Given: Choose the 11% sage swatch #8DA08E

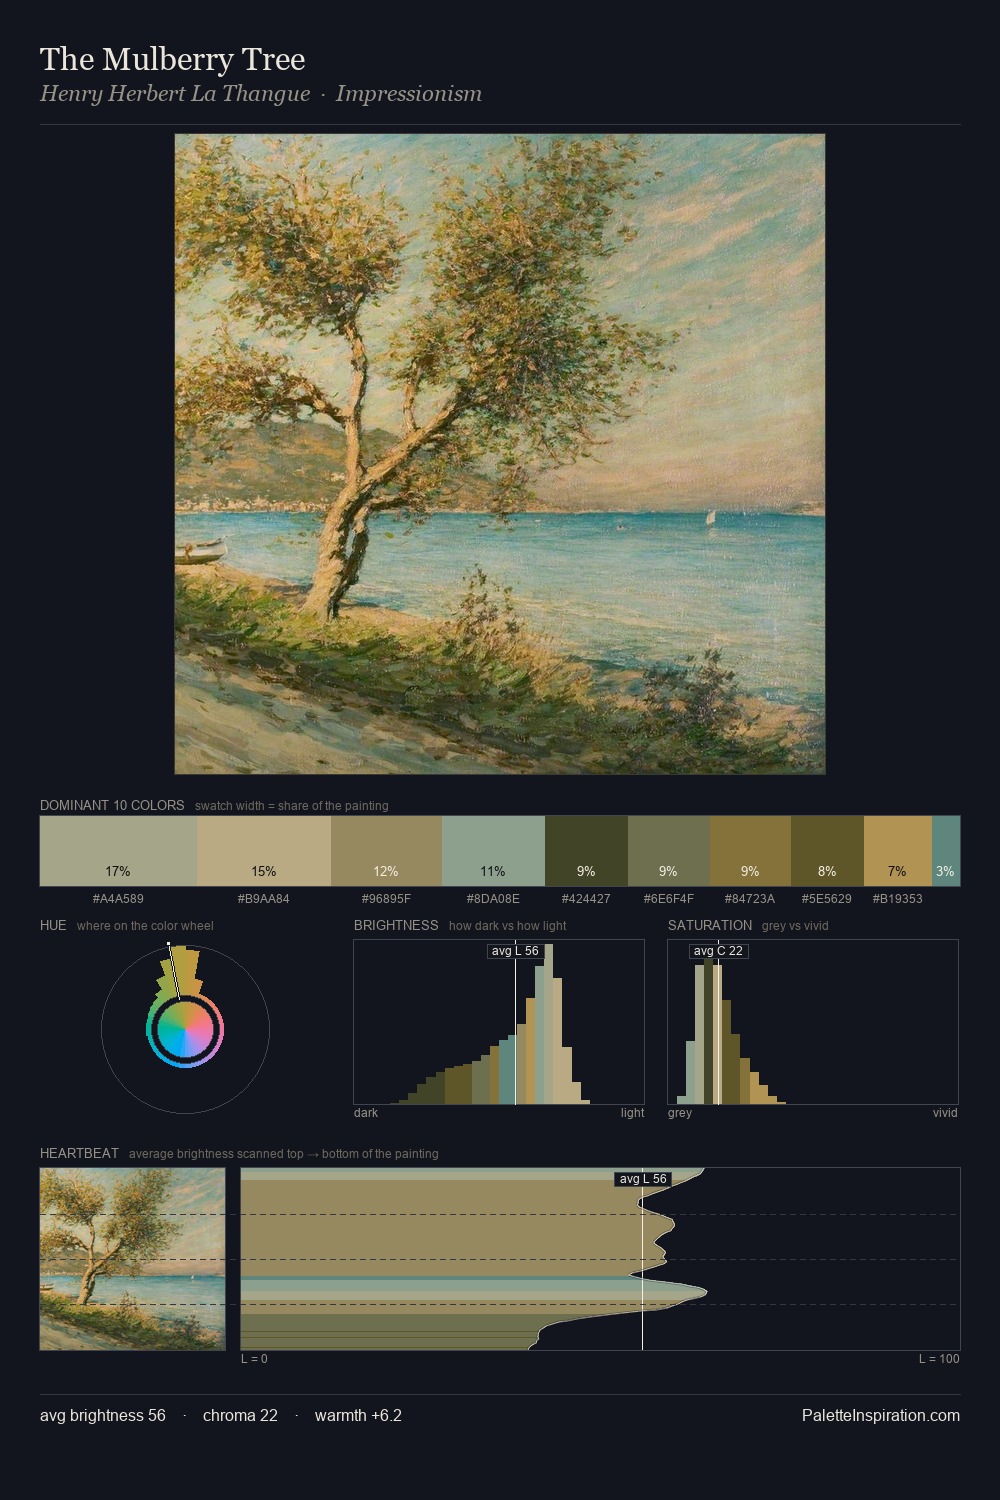Looking at the screenshot, I should (493, 851).
